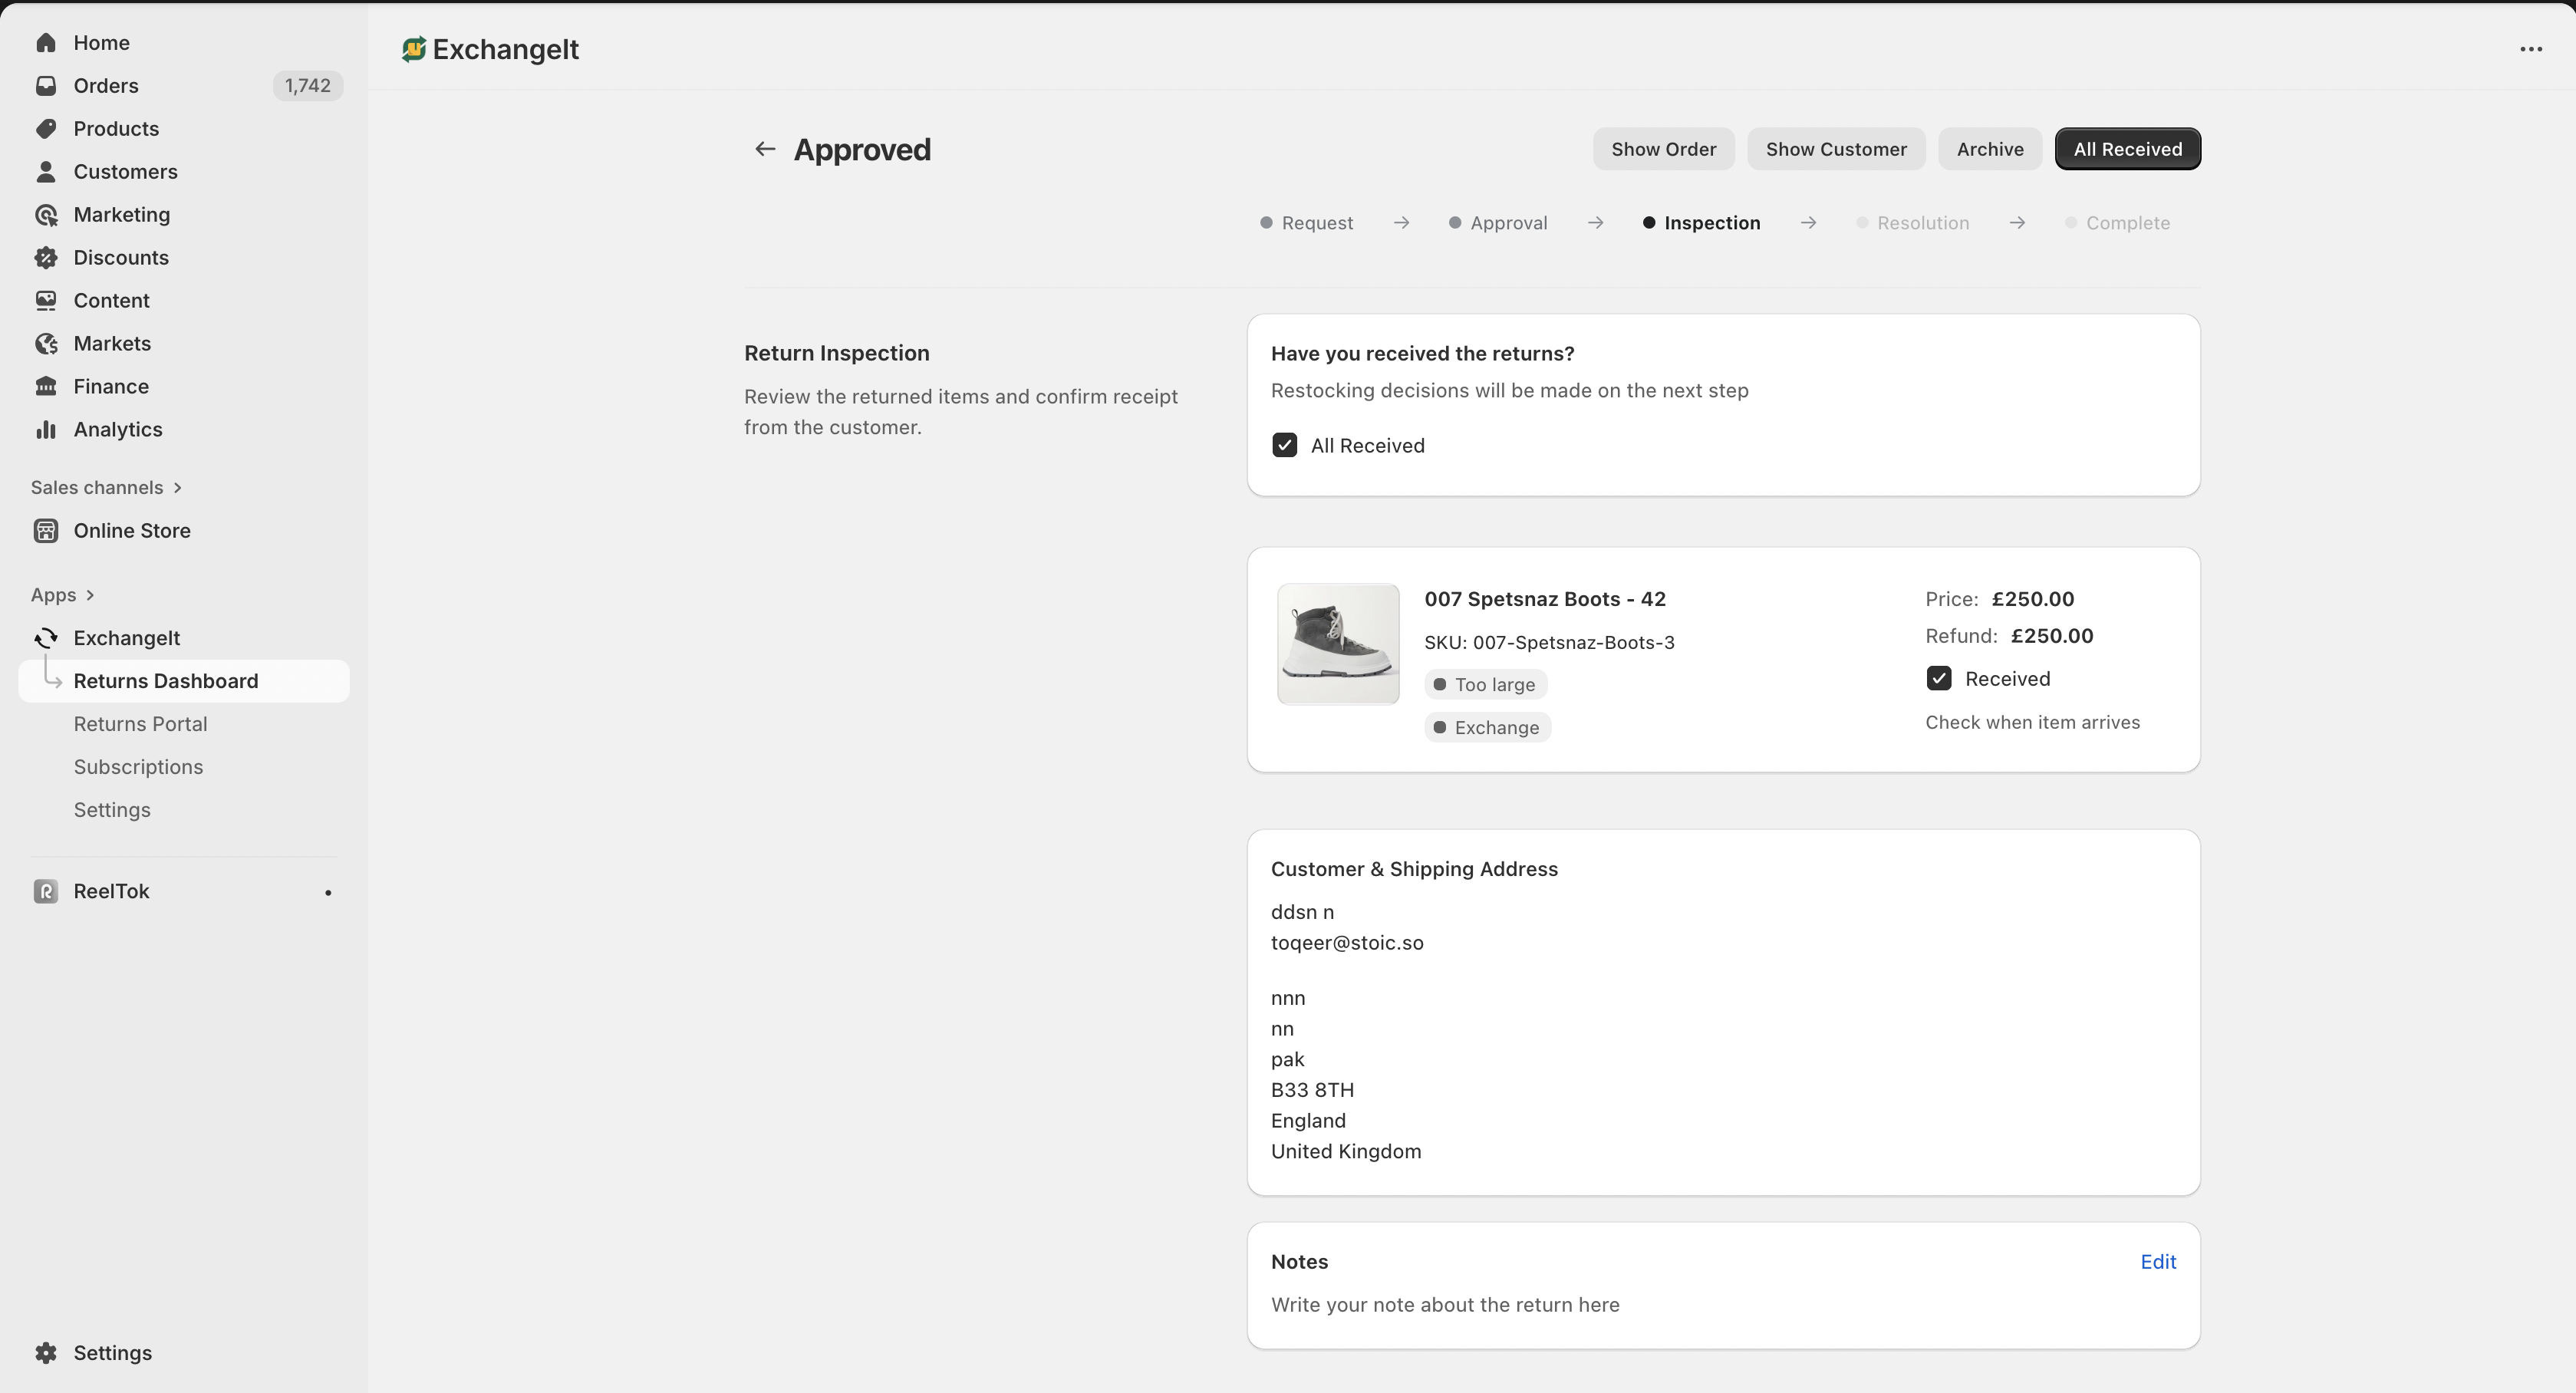Click the Show Order button
Viewport: 2576px width, 1393px height.
(x=1663, y=149)
